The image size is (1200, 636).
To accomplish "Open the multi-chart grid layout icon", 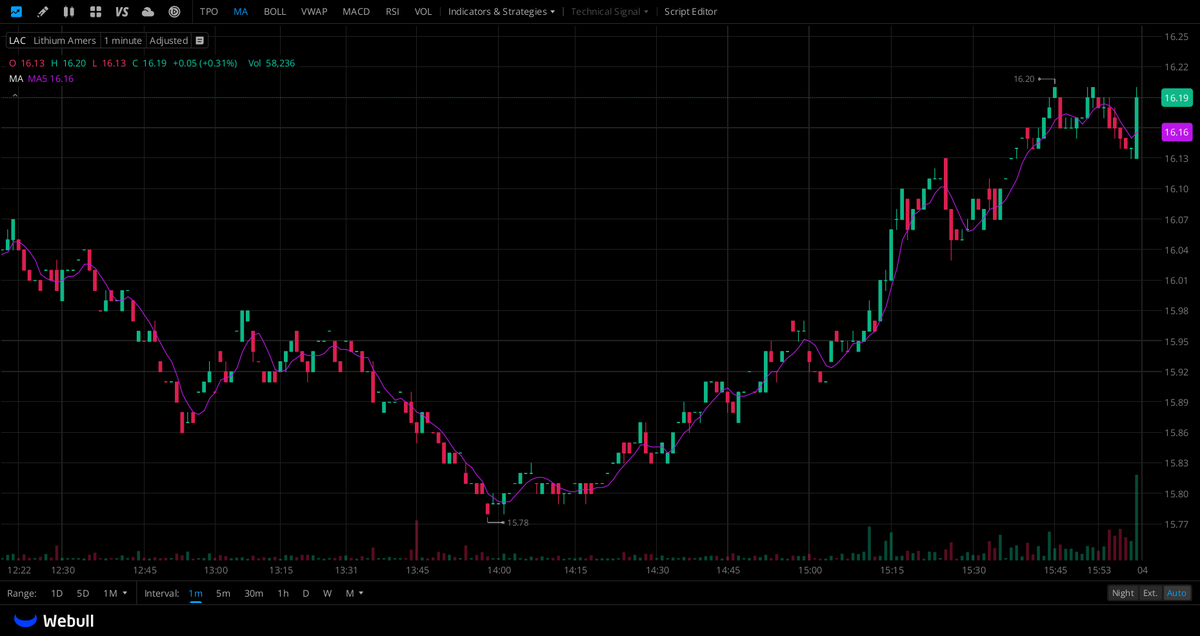I will pos(95,12).
